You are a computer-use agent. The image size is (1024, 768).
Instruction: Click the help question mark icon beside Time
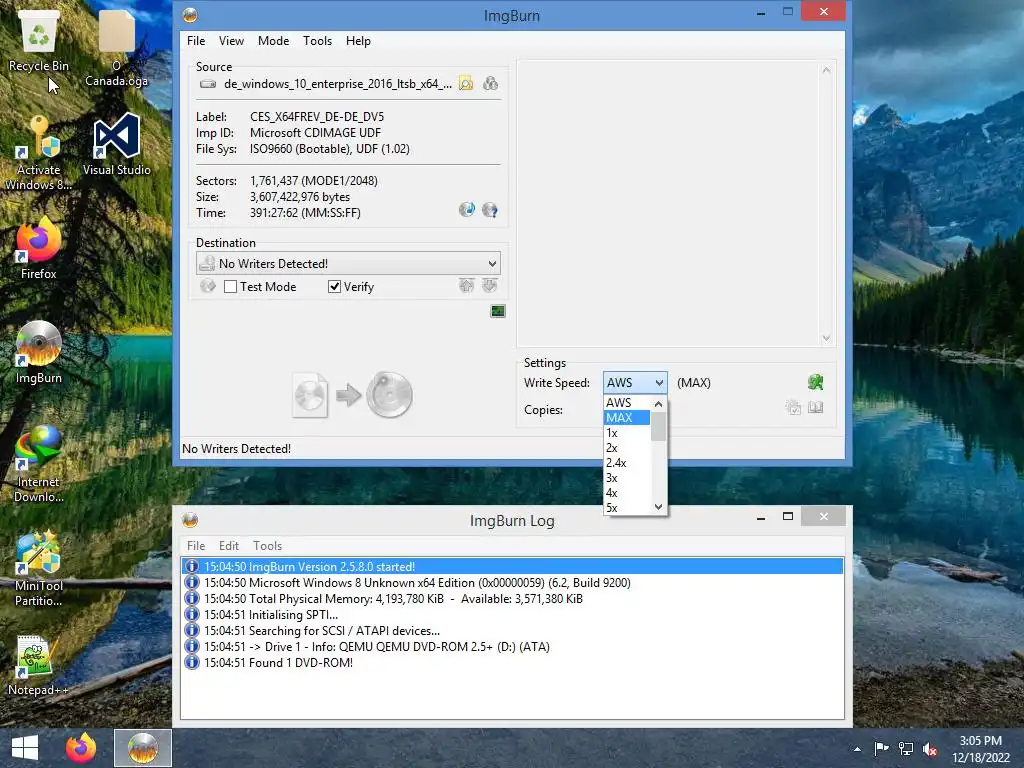tap(490, 210)
